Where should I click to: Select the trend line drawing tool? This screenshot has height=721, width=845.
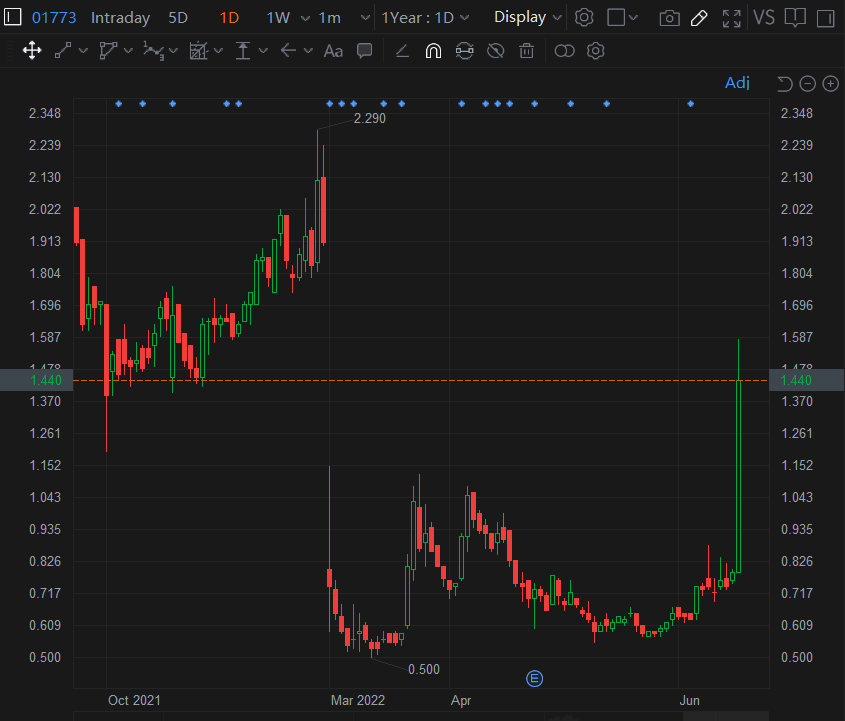point(63,51)
